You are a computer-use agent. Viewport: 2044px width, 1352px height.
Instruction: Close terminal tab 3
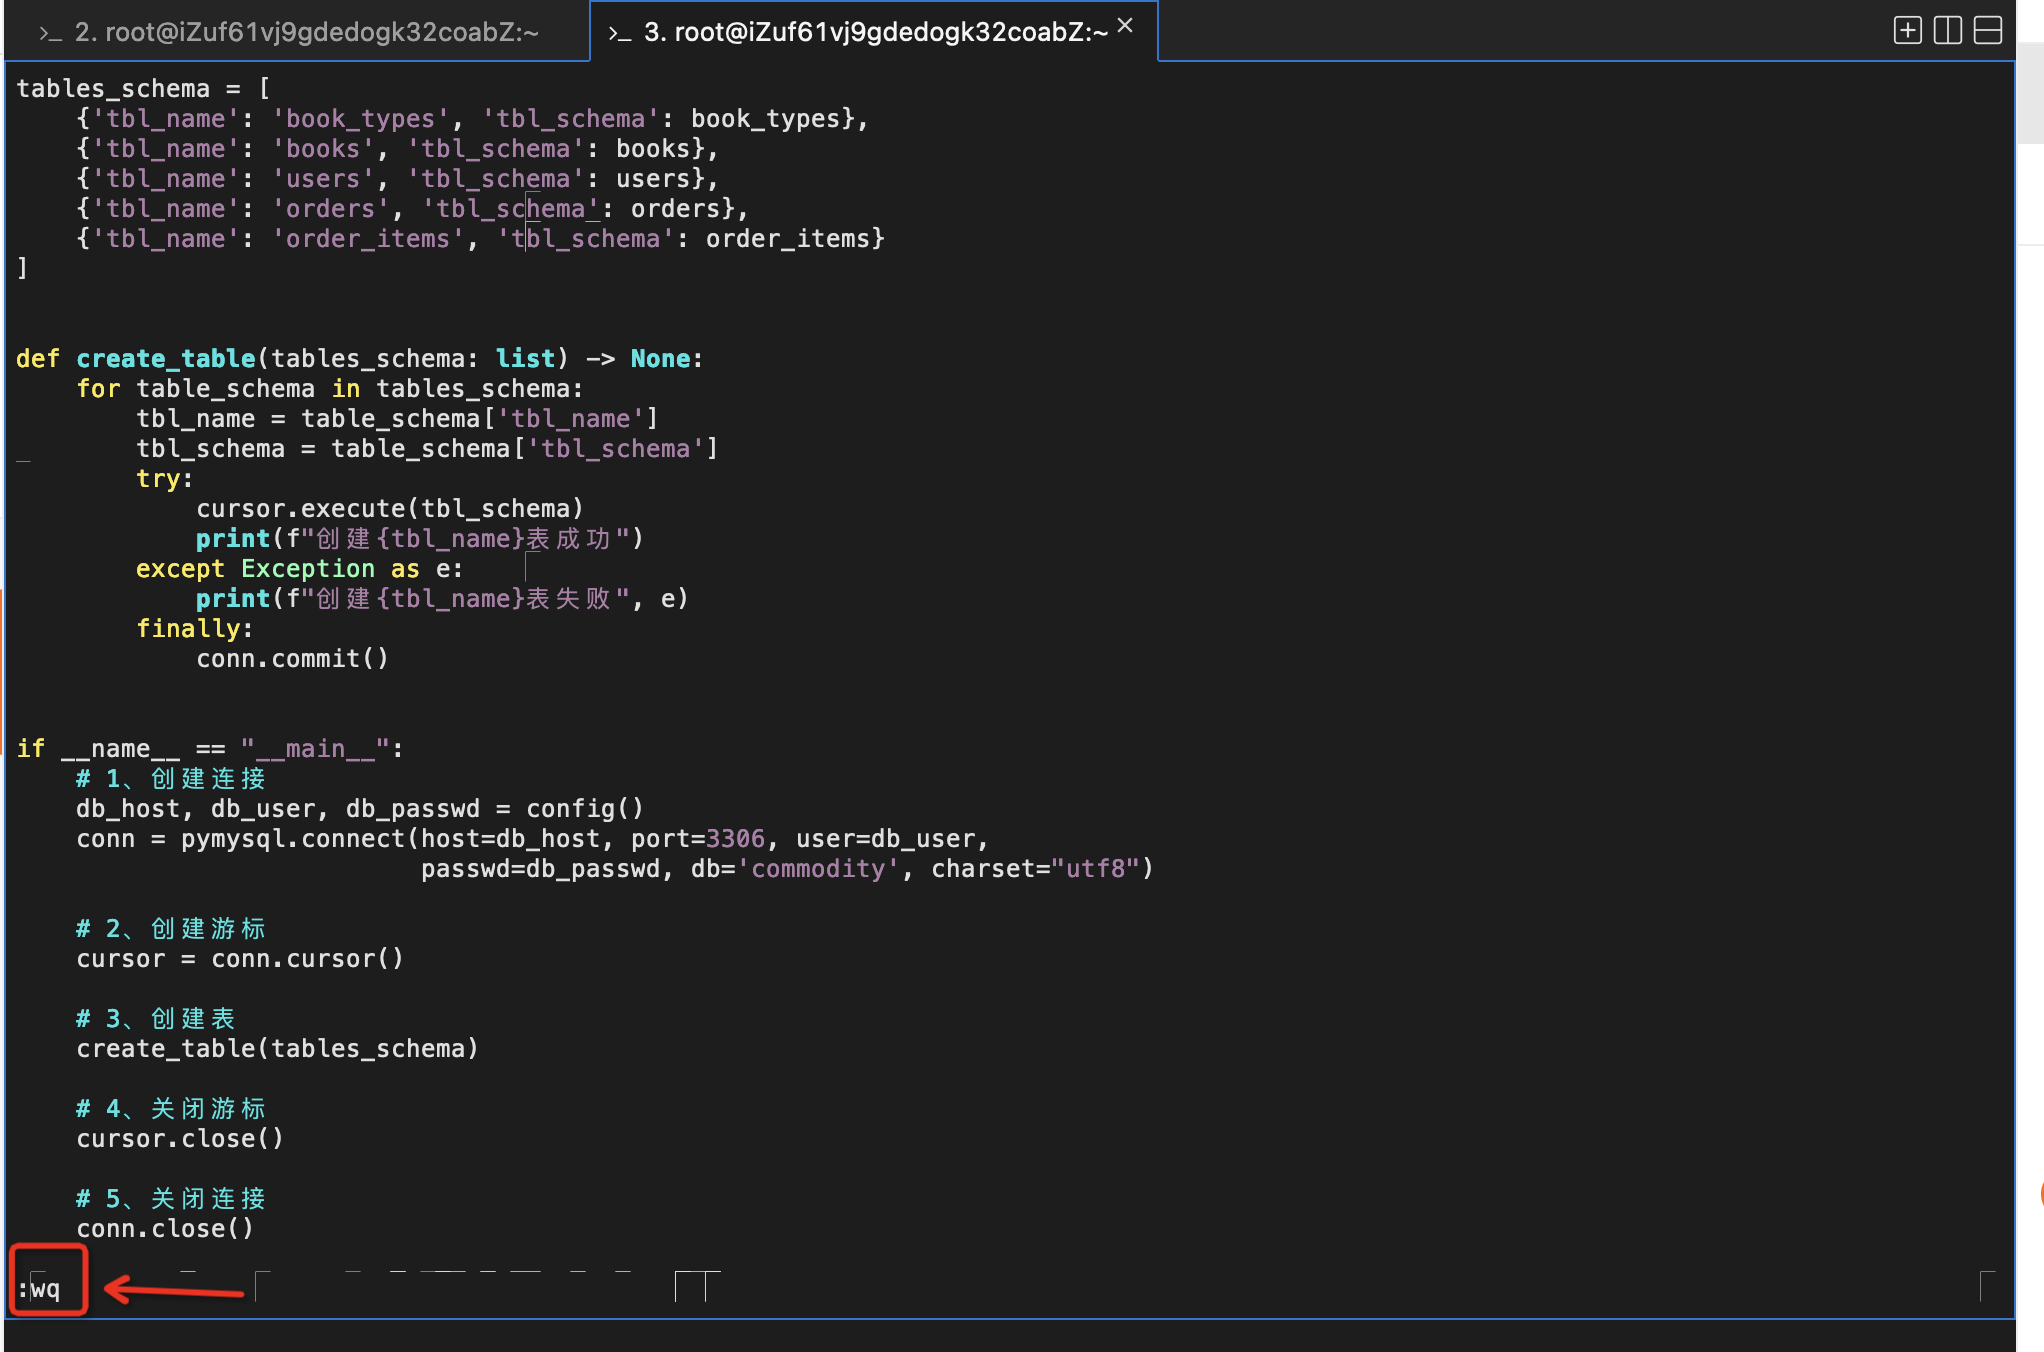point(1125,26)
